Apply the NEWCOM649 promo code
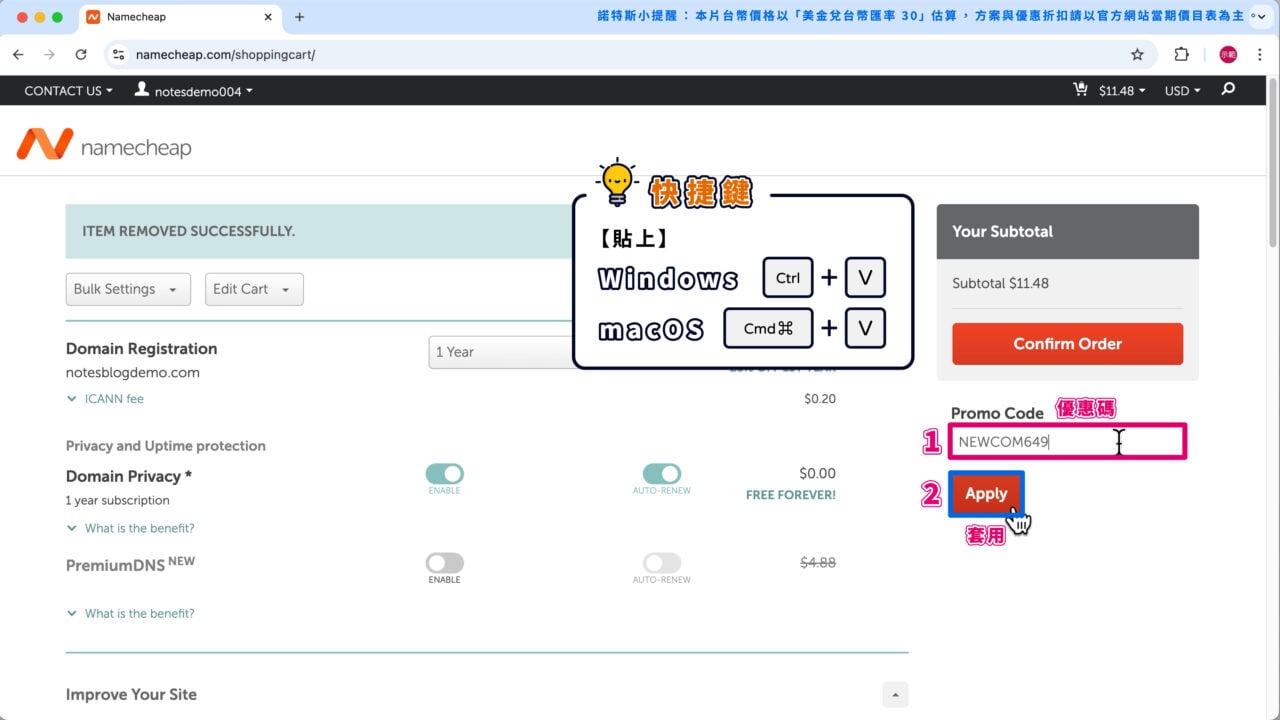Screen dimensions: 1280x720 coord(986,493)
